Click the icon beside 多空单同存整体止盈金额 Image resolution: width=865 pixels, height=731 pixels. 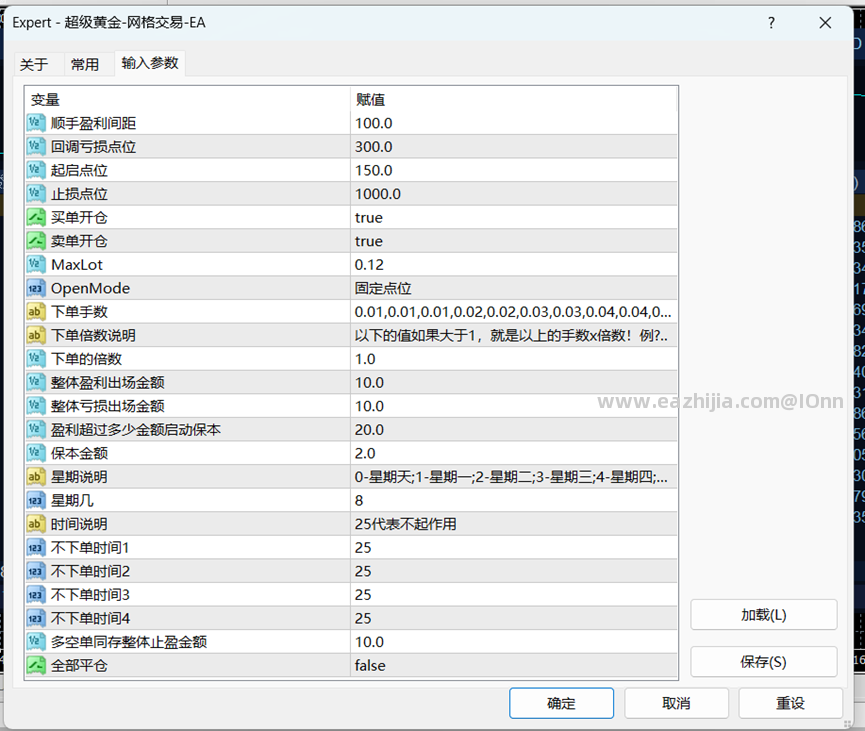(x=36, y=642)
